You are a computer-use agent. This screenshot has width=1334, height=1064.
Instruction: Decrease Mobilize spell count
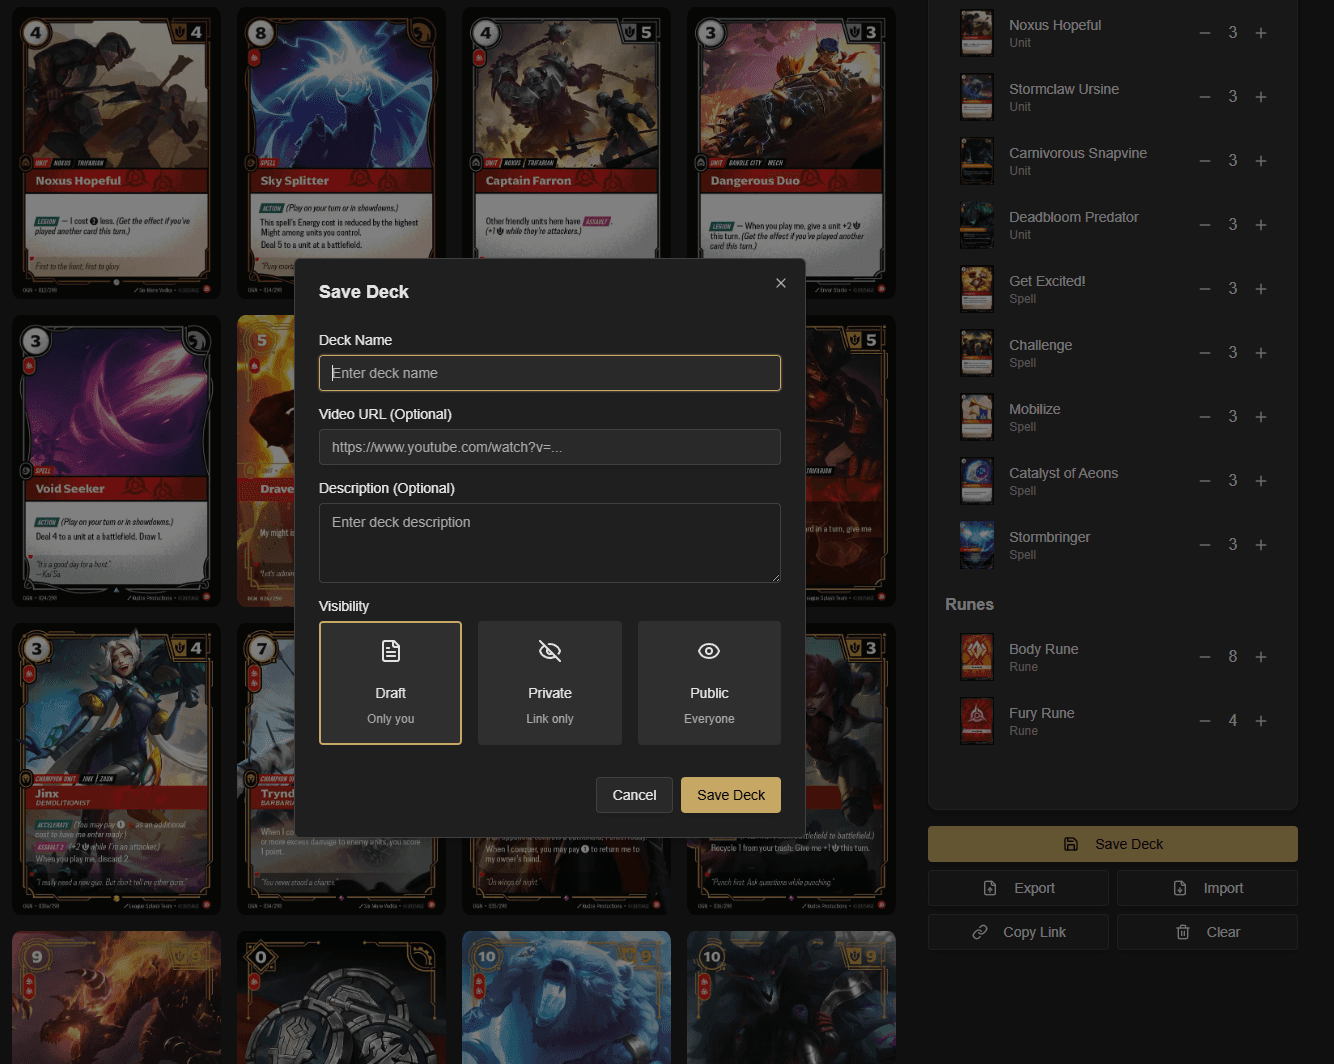click(x=1205, y=417)
